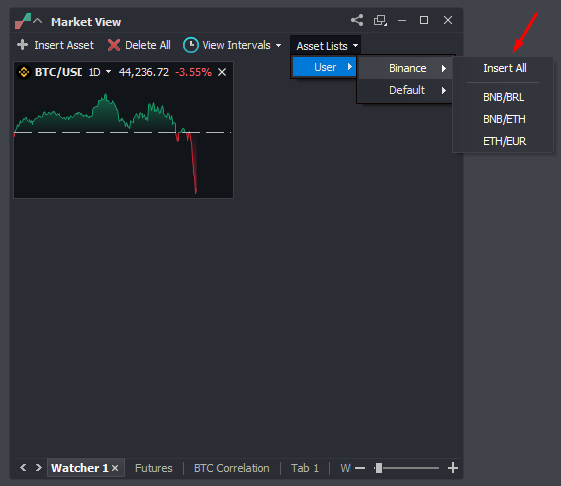Click the zoom in plus icon

pyautogui.click(x=453, y=467)
